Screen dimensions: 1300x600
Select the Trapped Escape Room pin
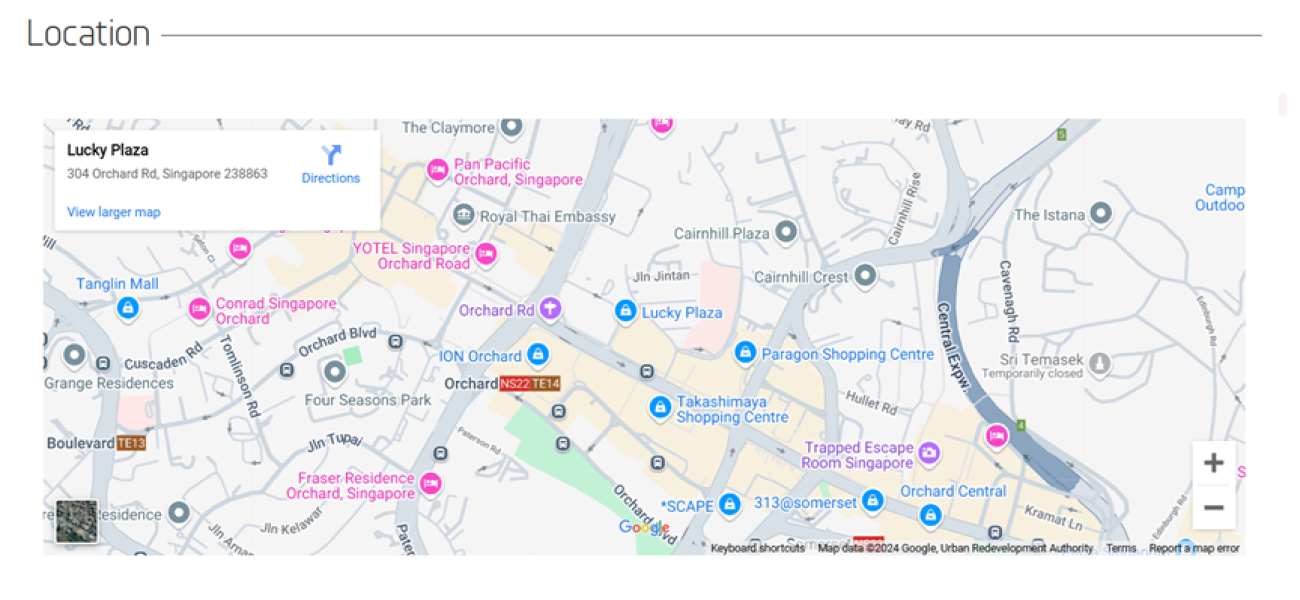coord(929,454)
